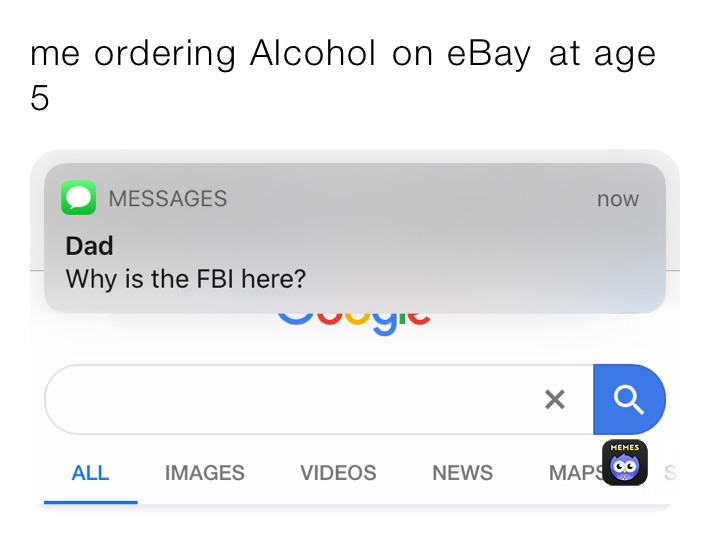The height and width of the screenshot is (543, 710).
Task: Click the word eBay in the caption
Action: pos(489,54)
